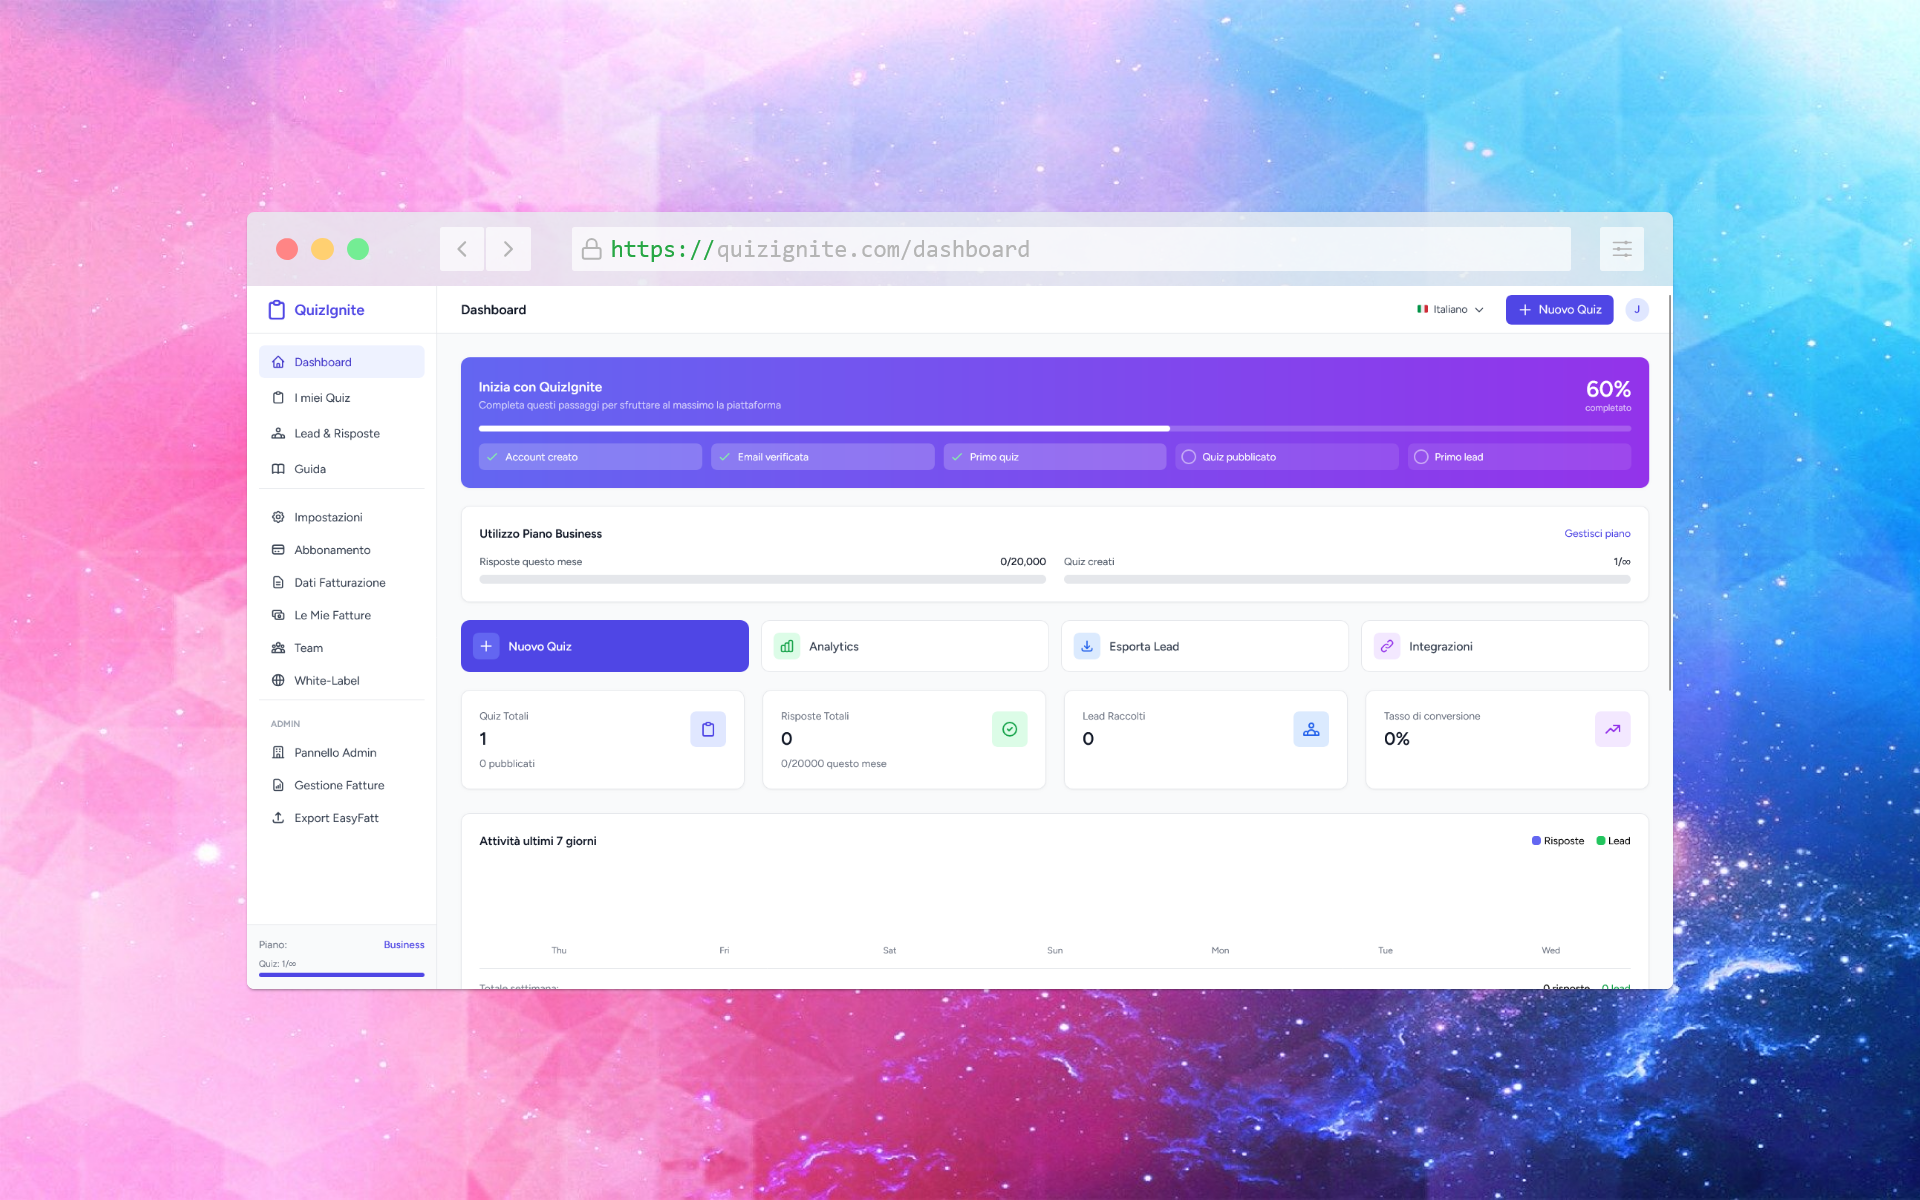Select the Lead & Risposte people icon

(278, 433)
